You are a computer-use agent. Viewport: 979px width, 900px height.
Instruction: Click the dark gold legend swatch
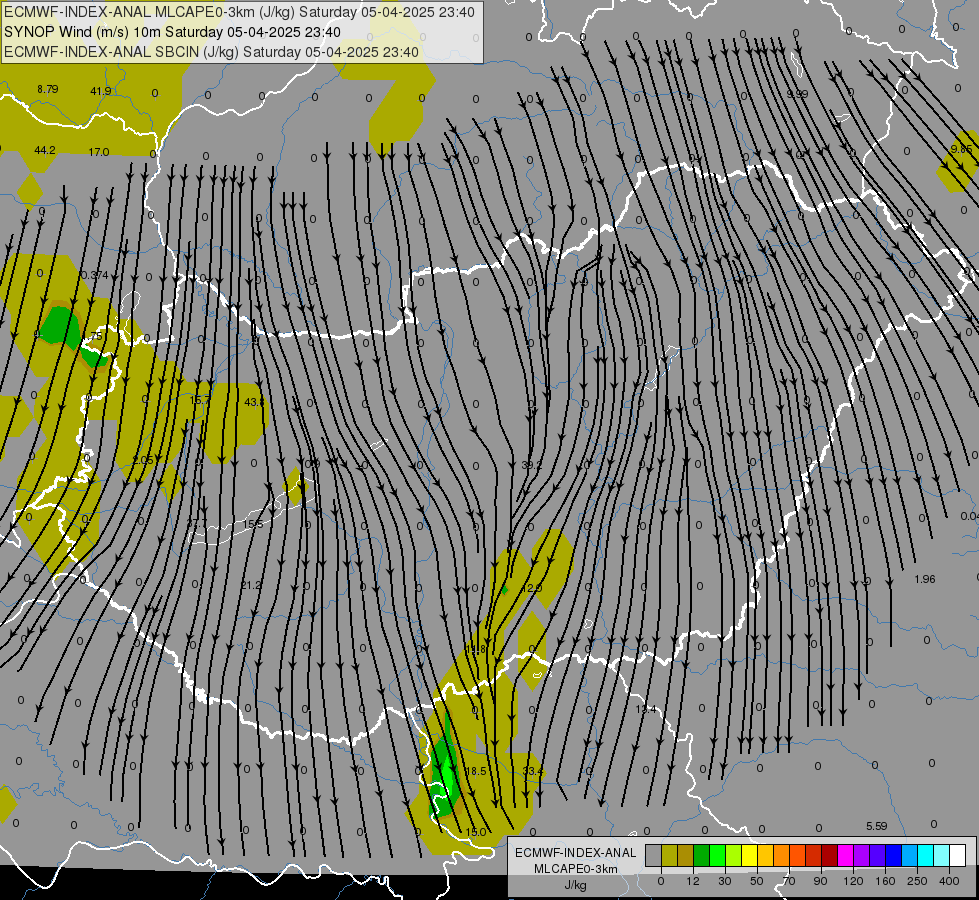pyautogui.click(x=686, y=856)
